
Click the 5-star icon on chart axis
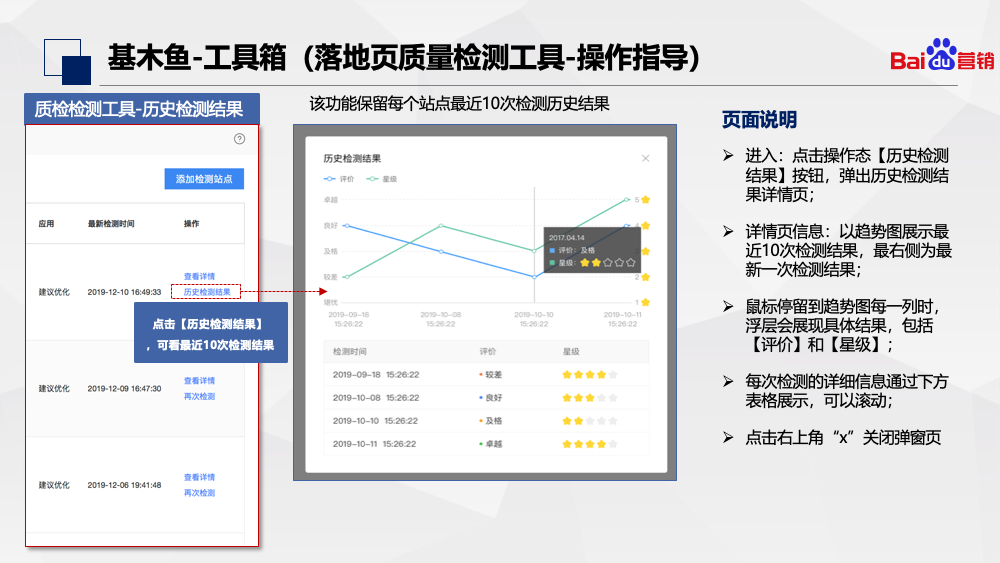tap(645, 200)
